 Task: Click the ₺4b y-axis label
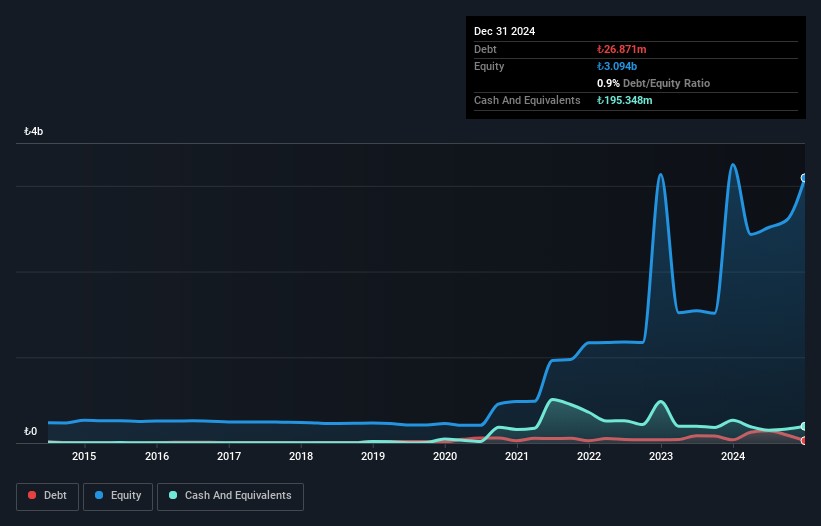(x=34, y=132)
